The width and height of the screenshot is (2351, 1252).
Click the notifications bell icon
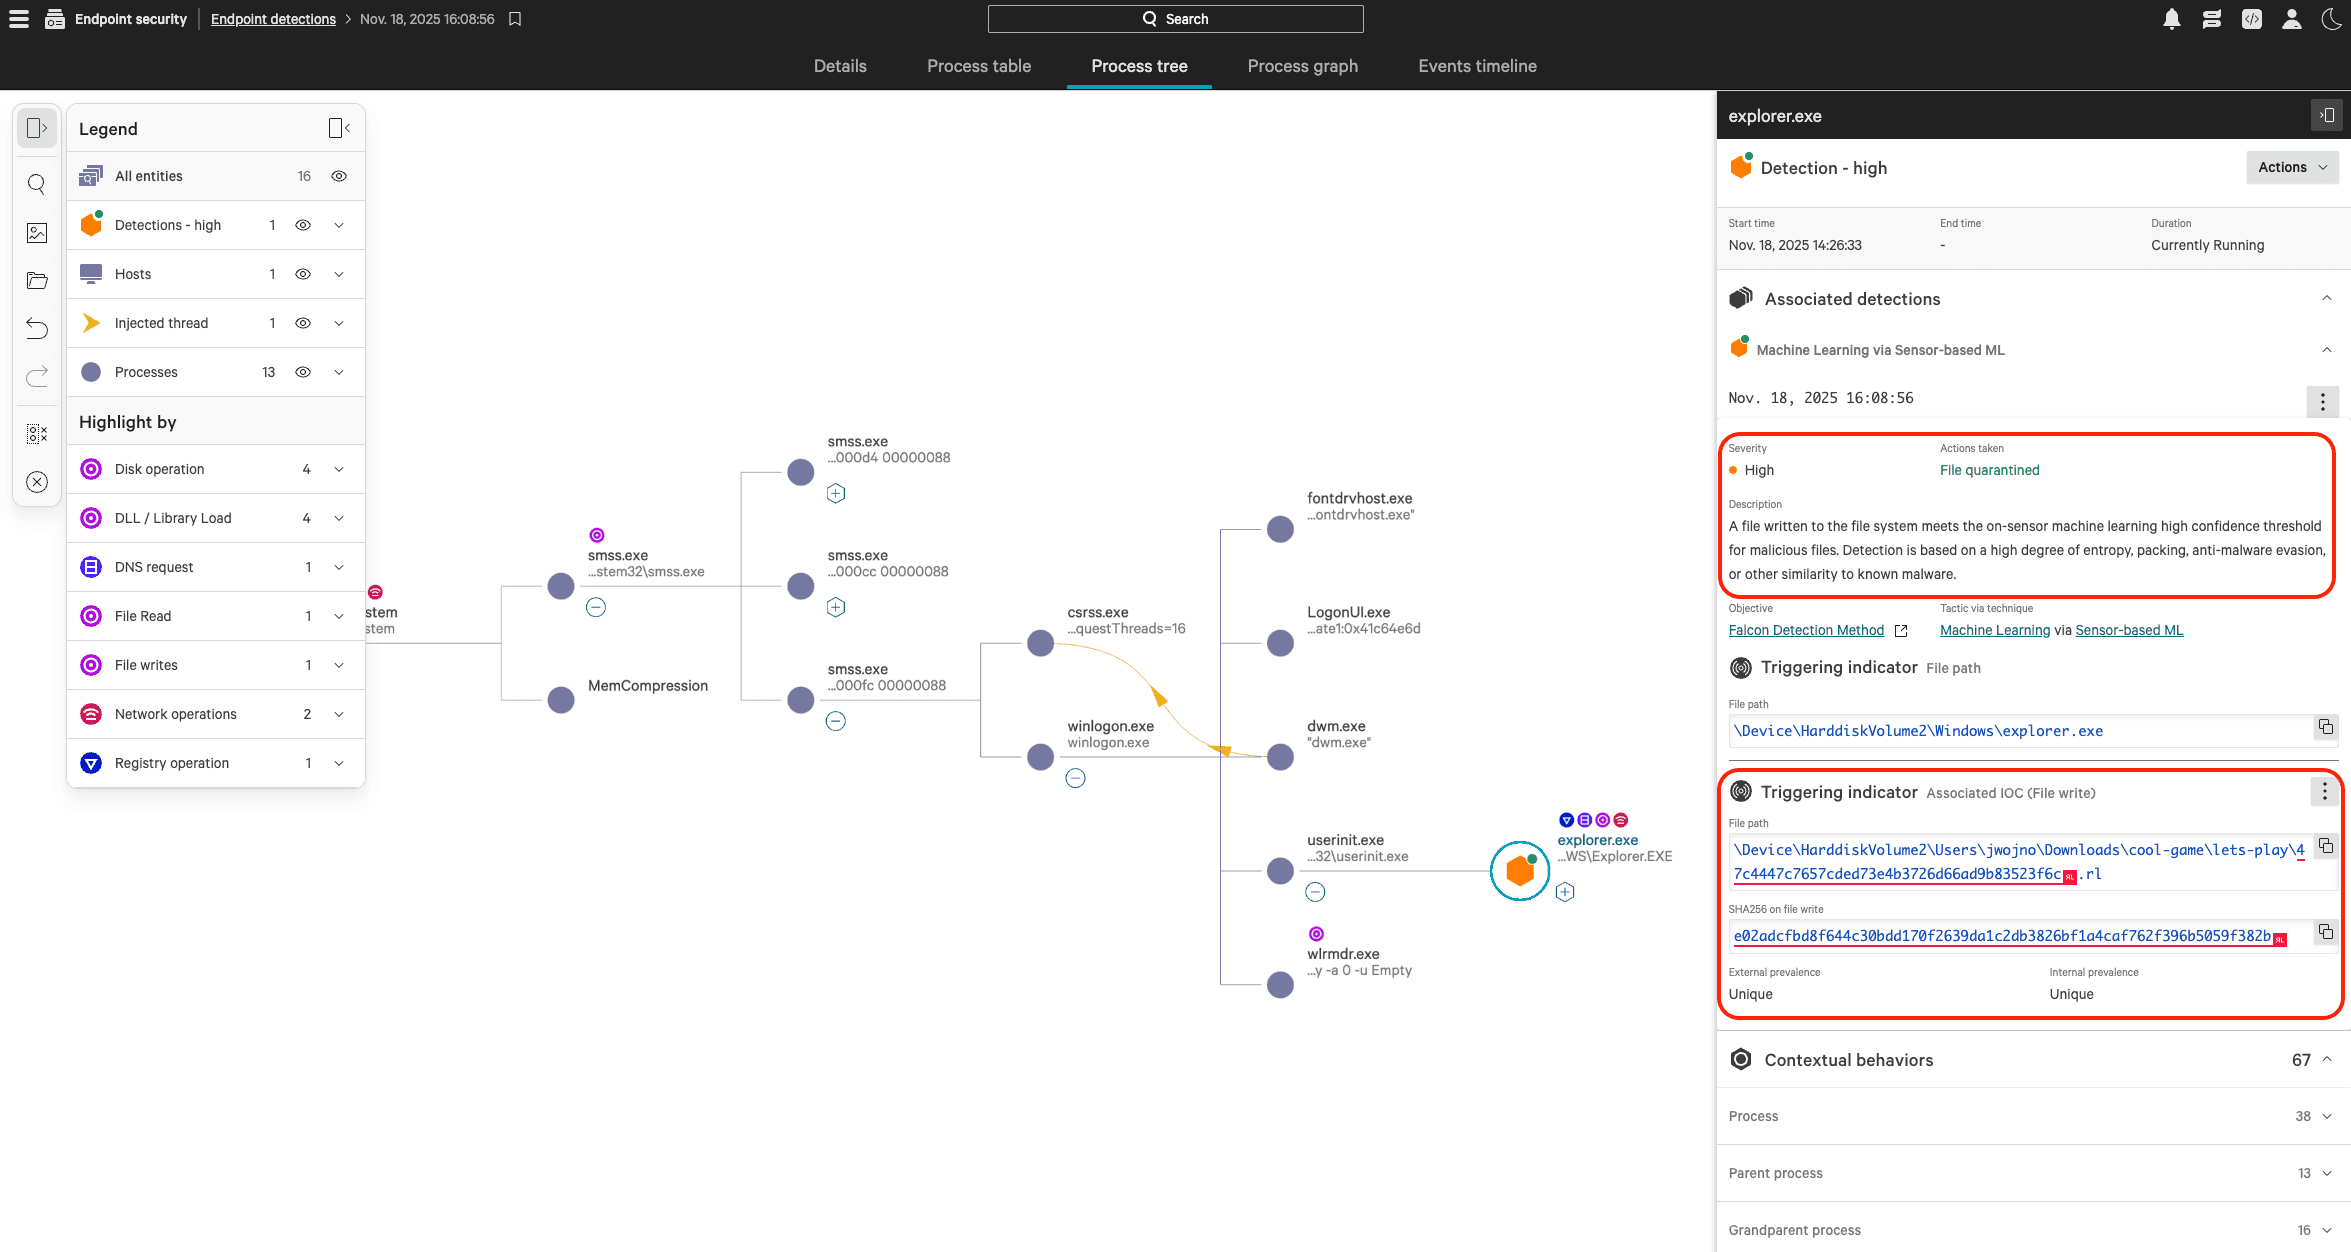point(2171,19)
